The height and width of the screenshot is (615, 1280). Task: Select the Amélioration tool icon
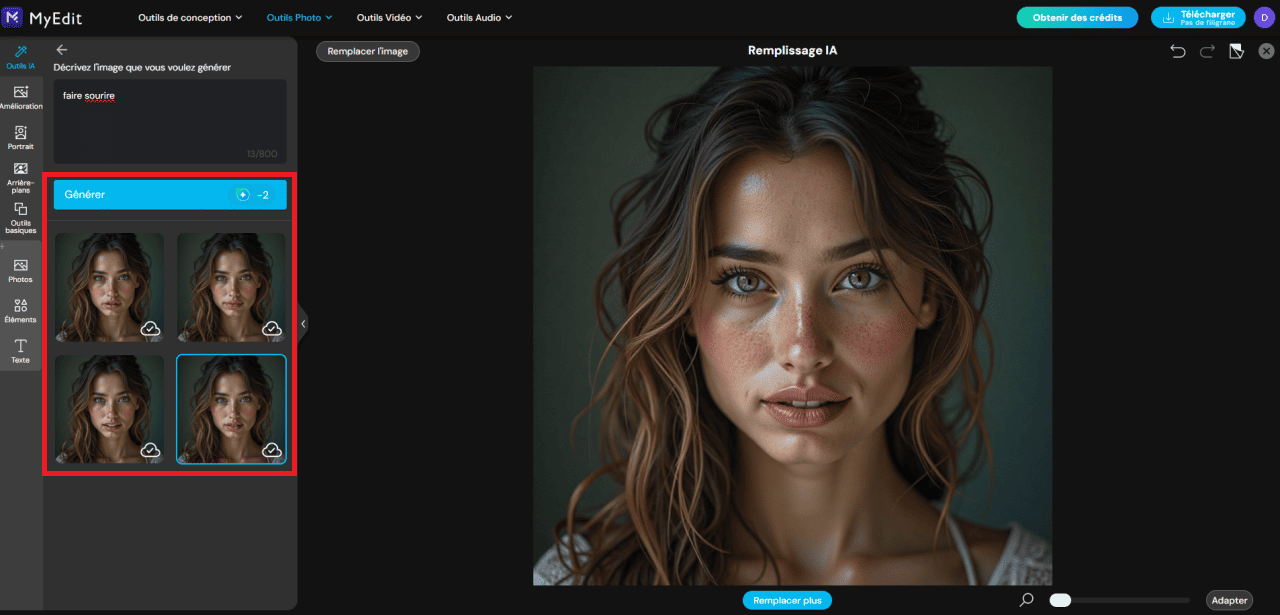[x=20, y=97]
